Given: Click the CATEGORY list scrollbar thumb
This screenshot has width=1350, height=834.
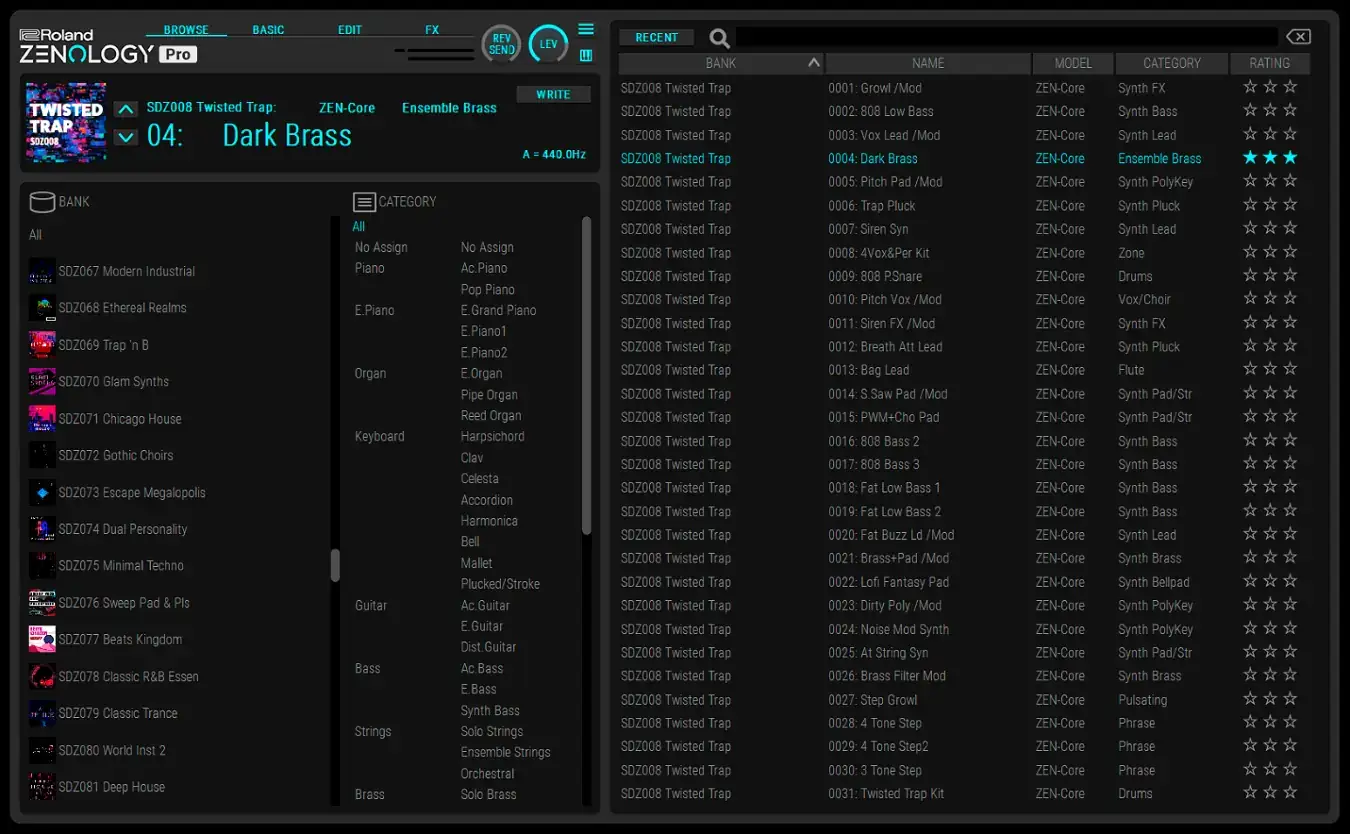Looking at the screenshot, I should [587, 376].
